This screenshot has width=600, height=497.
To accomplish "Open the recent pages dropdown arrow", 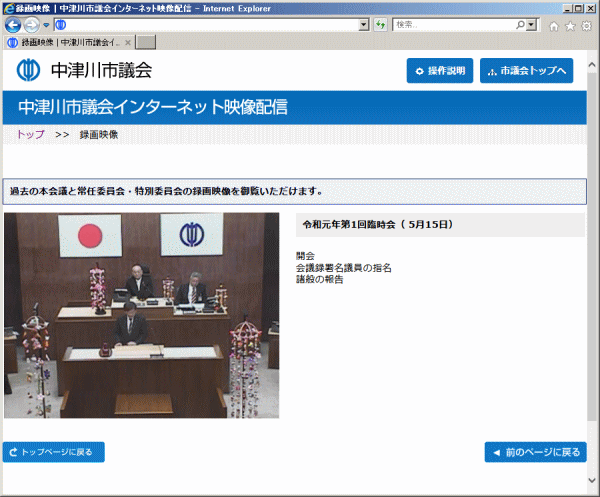I will (46, 25).
